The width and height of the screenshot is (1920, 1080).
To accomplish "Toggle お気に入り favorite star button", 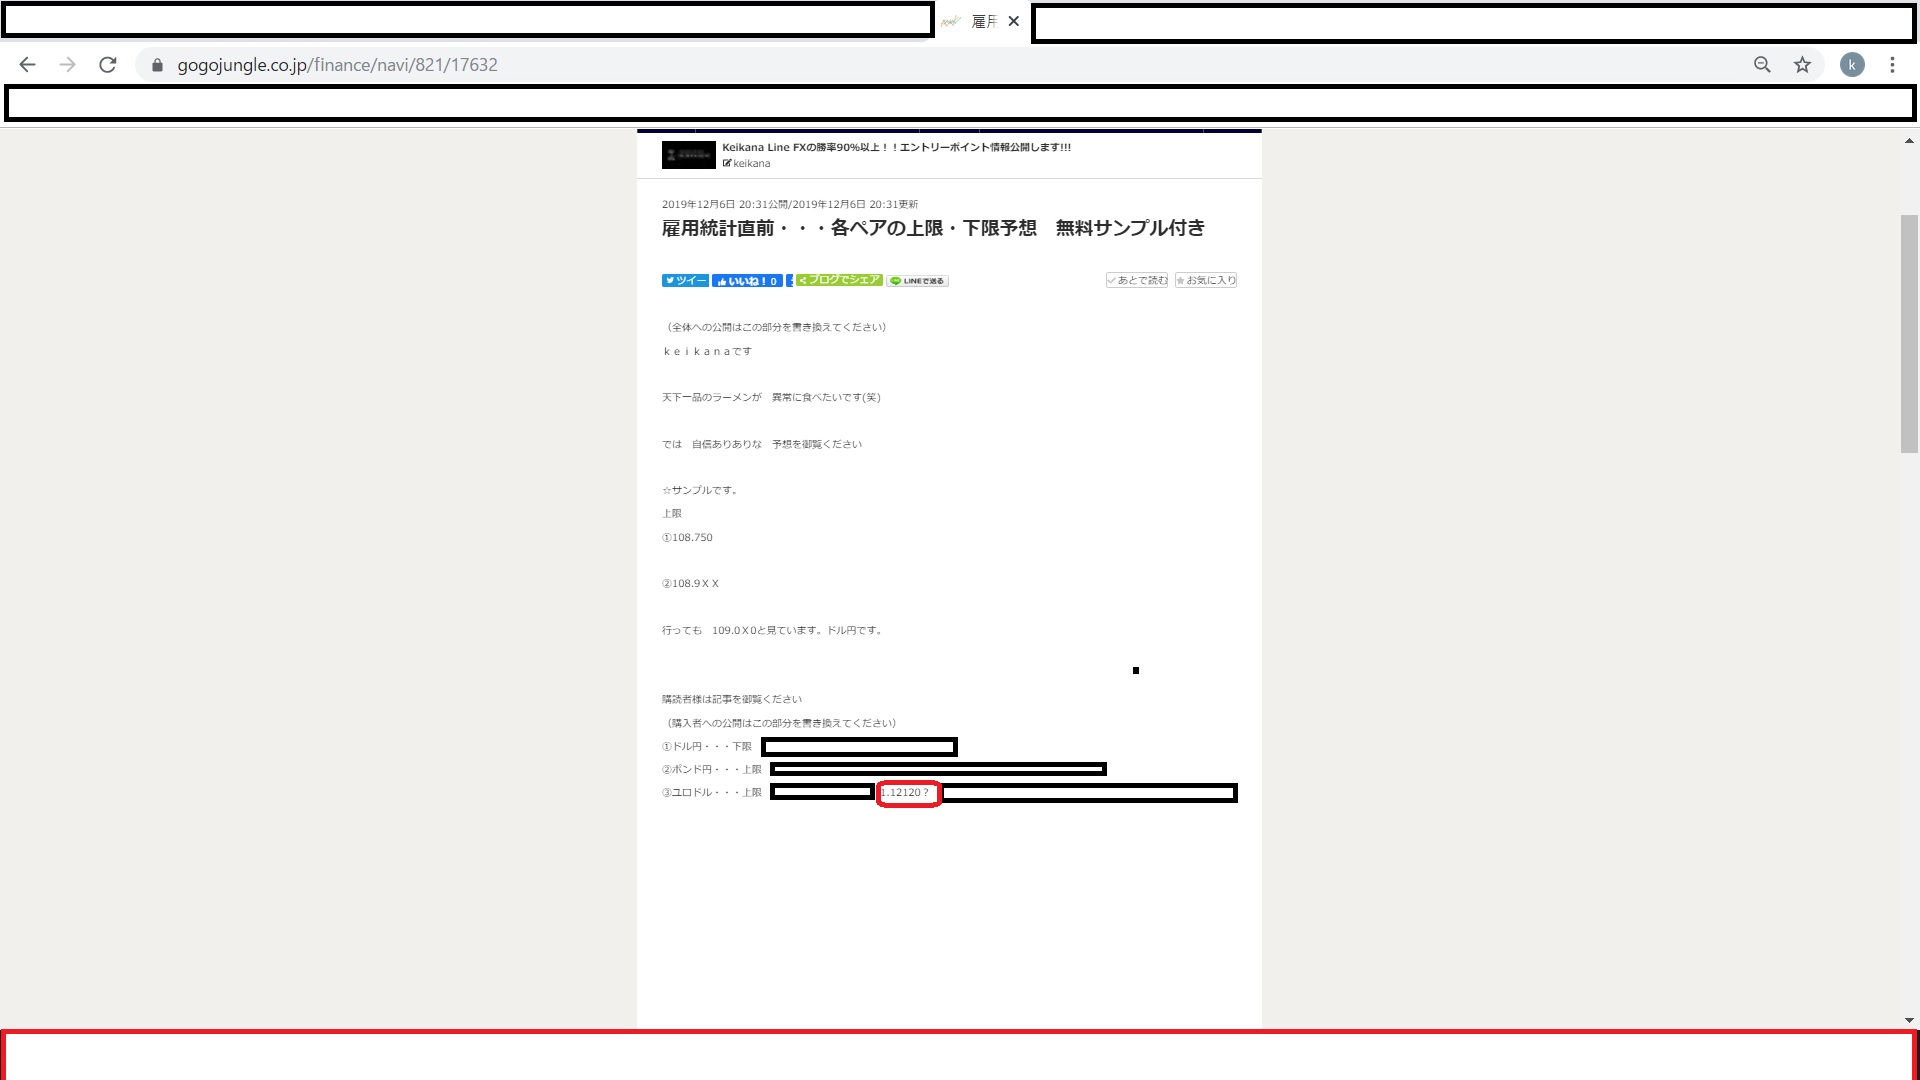I will tap(1206, 280).
